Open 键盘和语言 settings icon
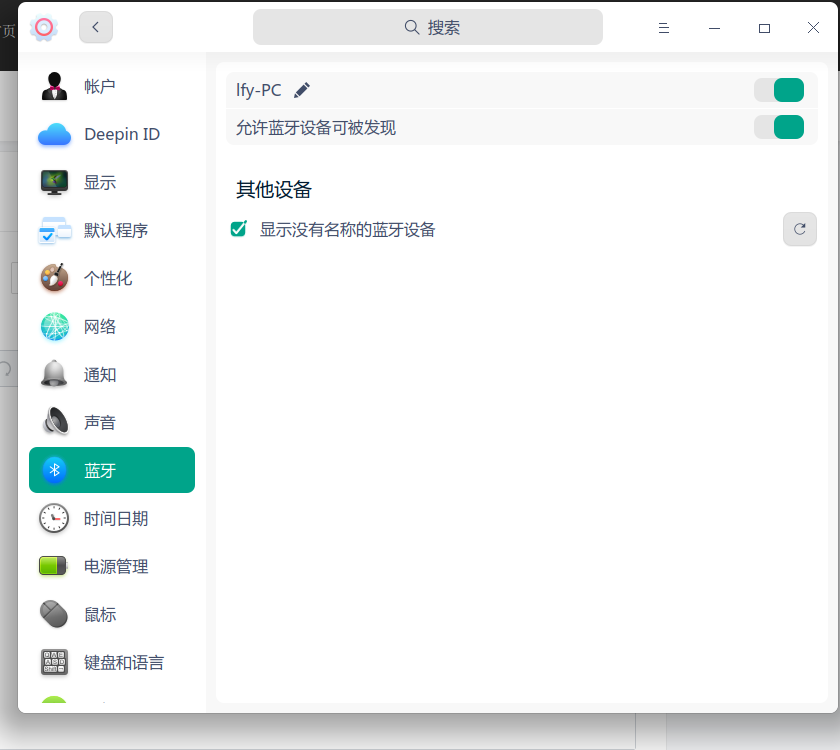The width and height of the screenshot is (840, 750). [54, 662]
